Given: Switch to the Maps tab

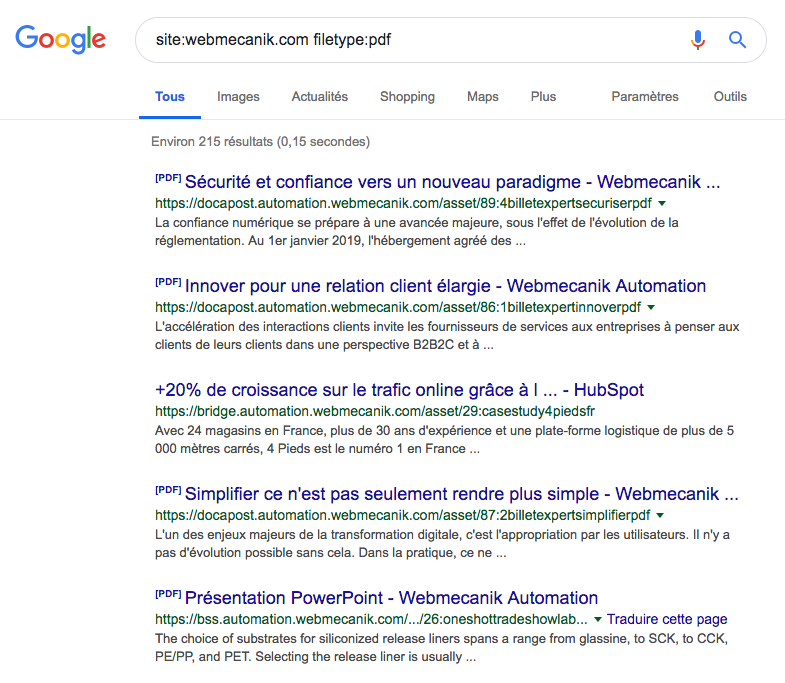Looking at the screenshot, I should tap(483, 97).
